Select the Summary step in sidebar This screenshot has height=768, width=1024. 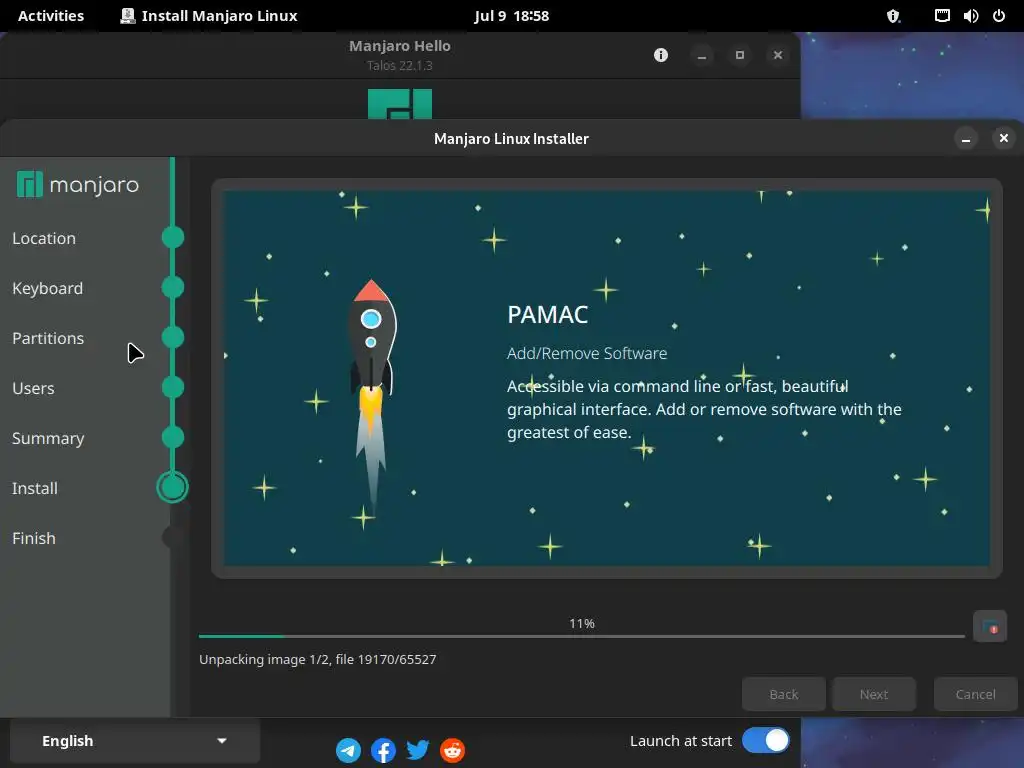[48, 438]
